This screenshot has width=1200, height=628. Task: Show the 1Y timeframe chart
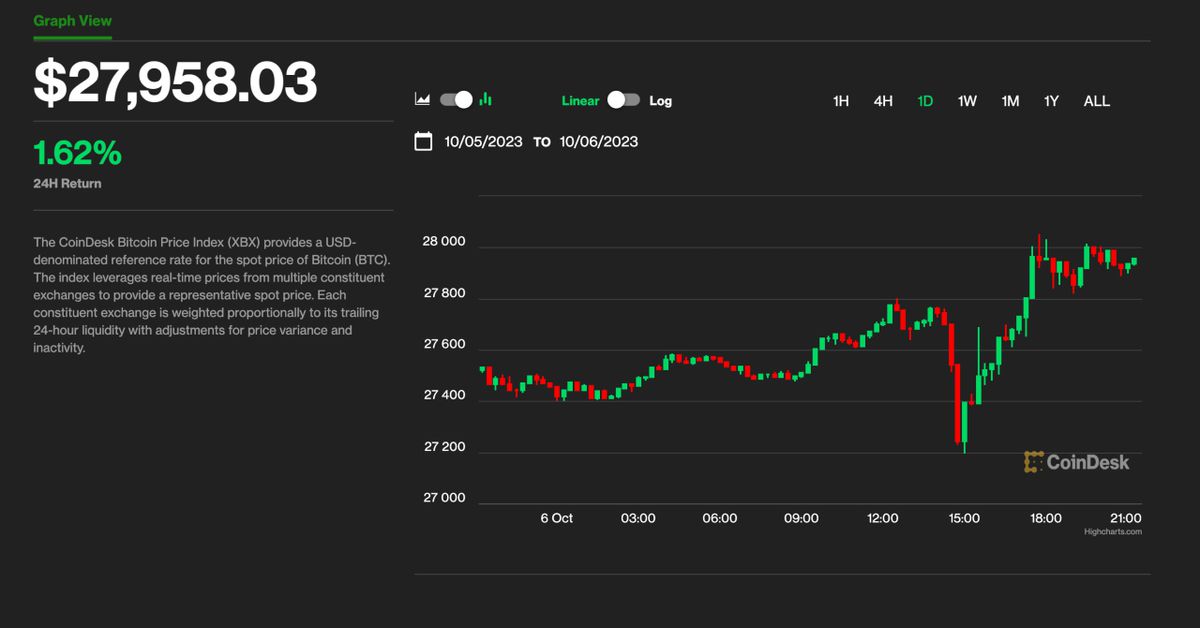[1050, 101]
